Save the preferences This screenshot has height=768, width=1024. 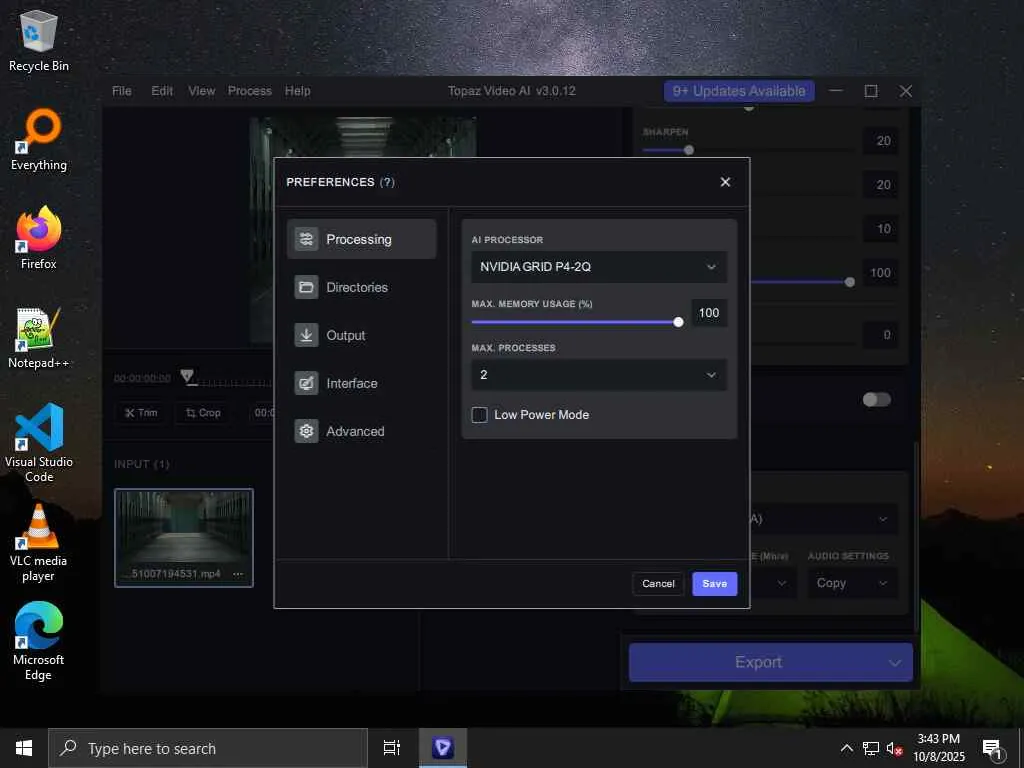coord(714,584)
